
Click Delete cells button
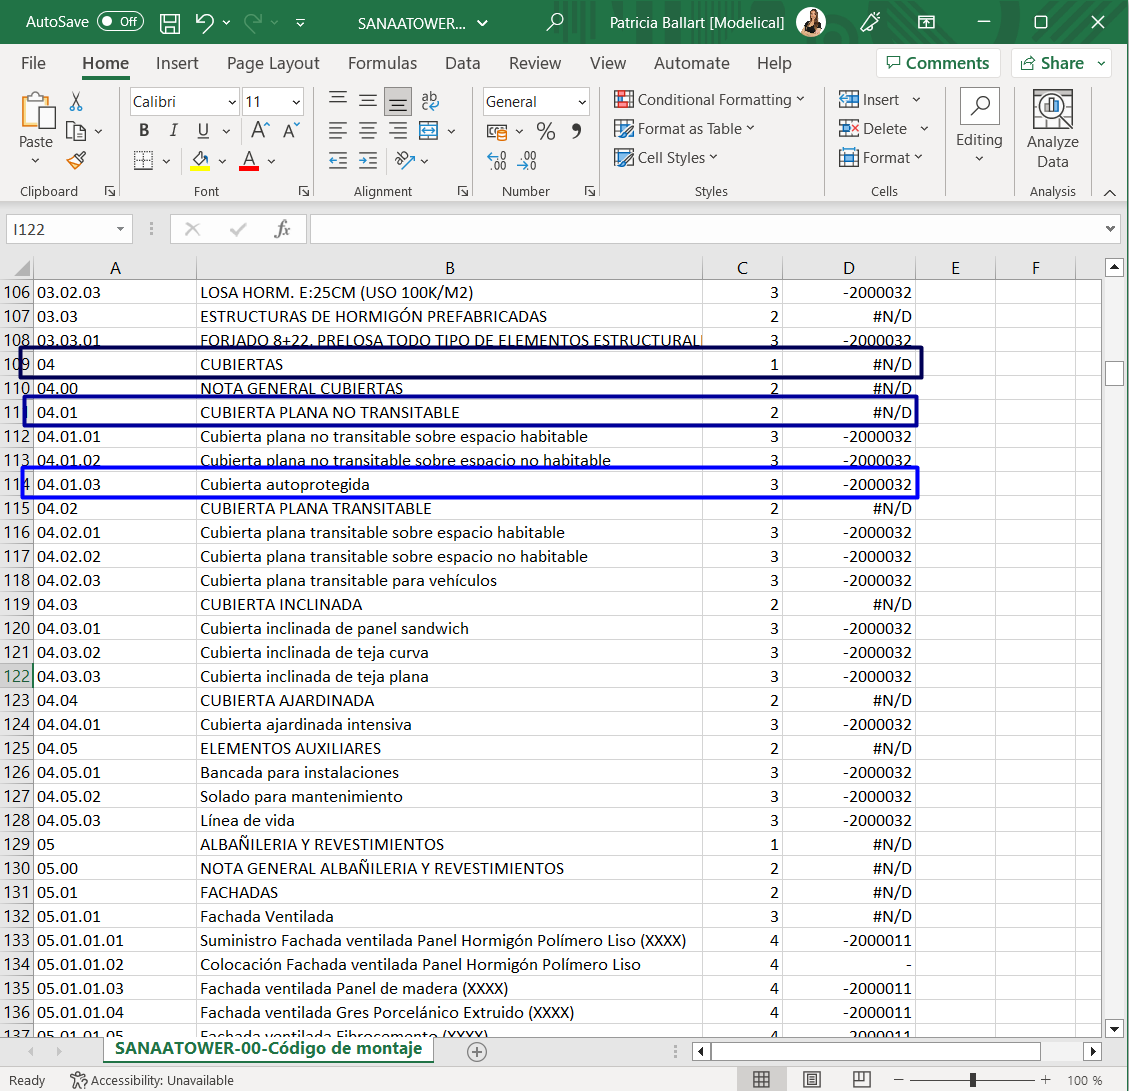[x=873, y=128]
